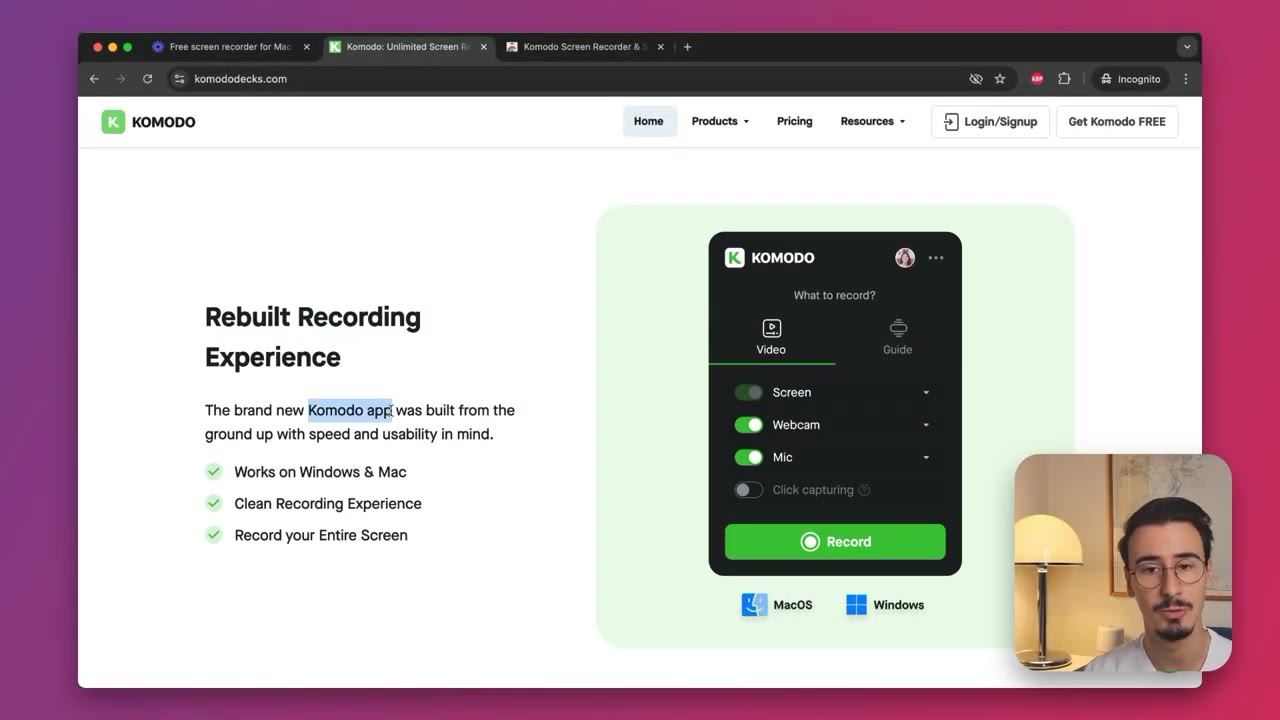The image size is (1280, 720).
Task: Click the 'Record your Entire Screen' text
Action: 321,535
